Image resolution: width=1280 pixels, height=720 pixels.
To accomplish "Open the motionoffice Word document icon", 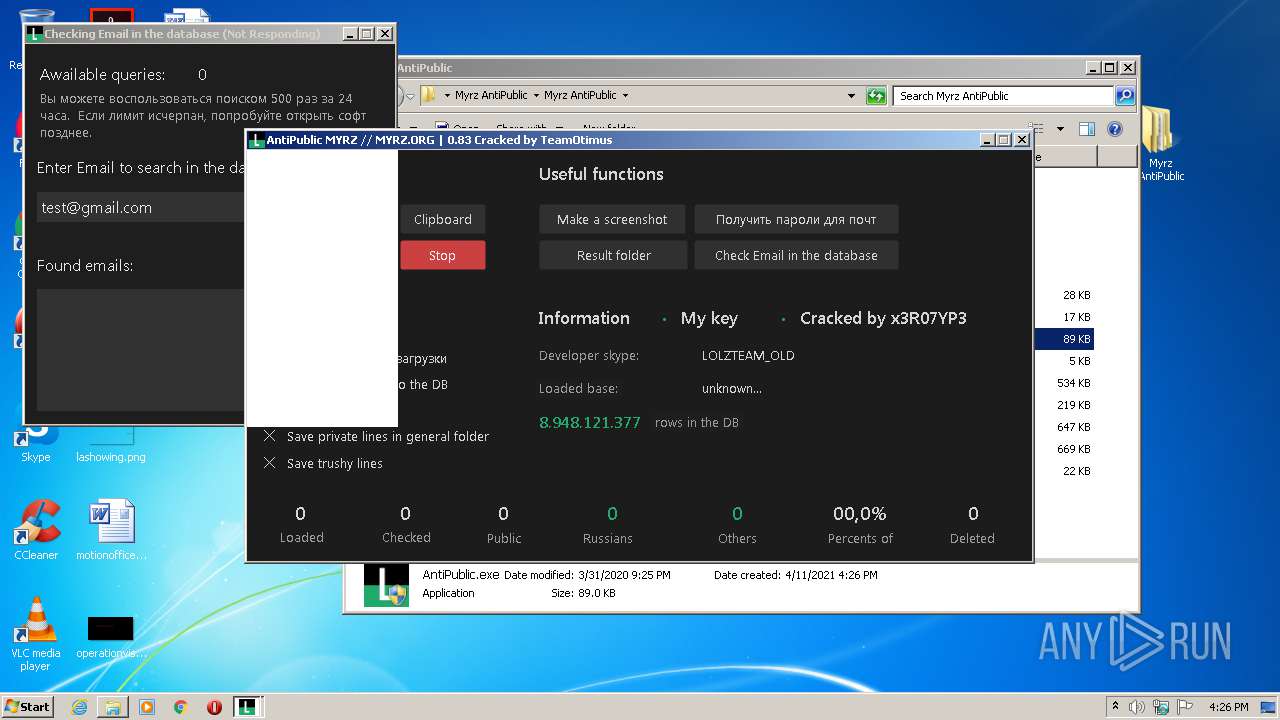I will (111, 530).
